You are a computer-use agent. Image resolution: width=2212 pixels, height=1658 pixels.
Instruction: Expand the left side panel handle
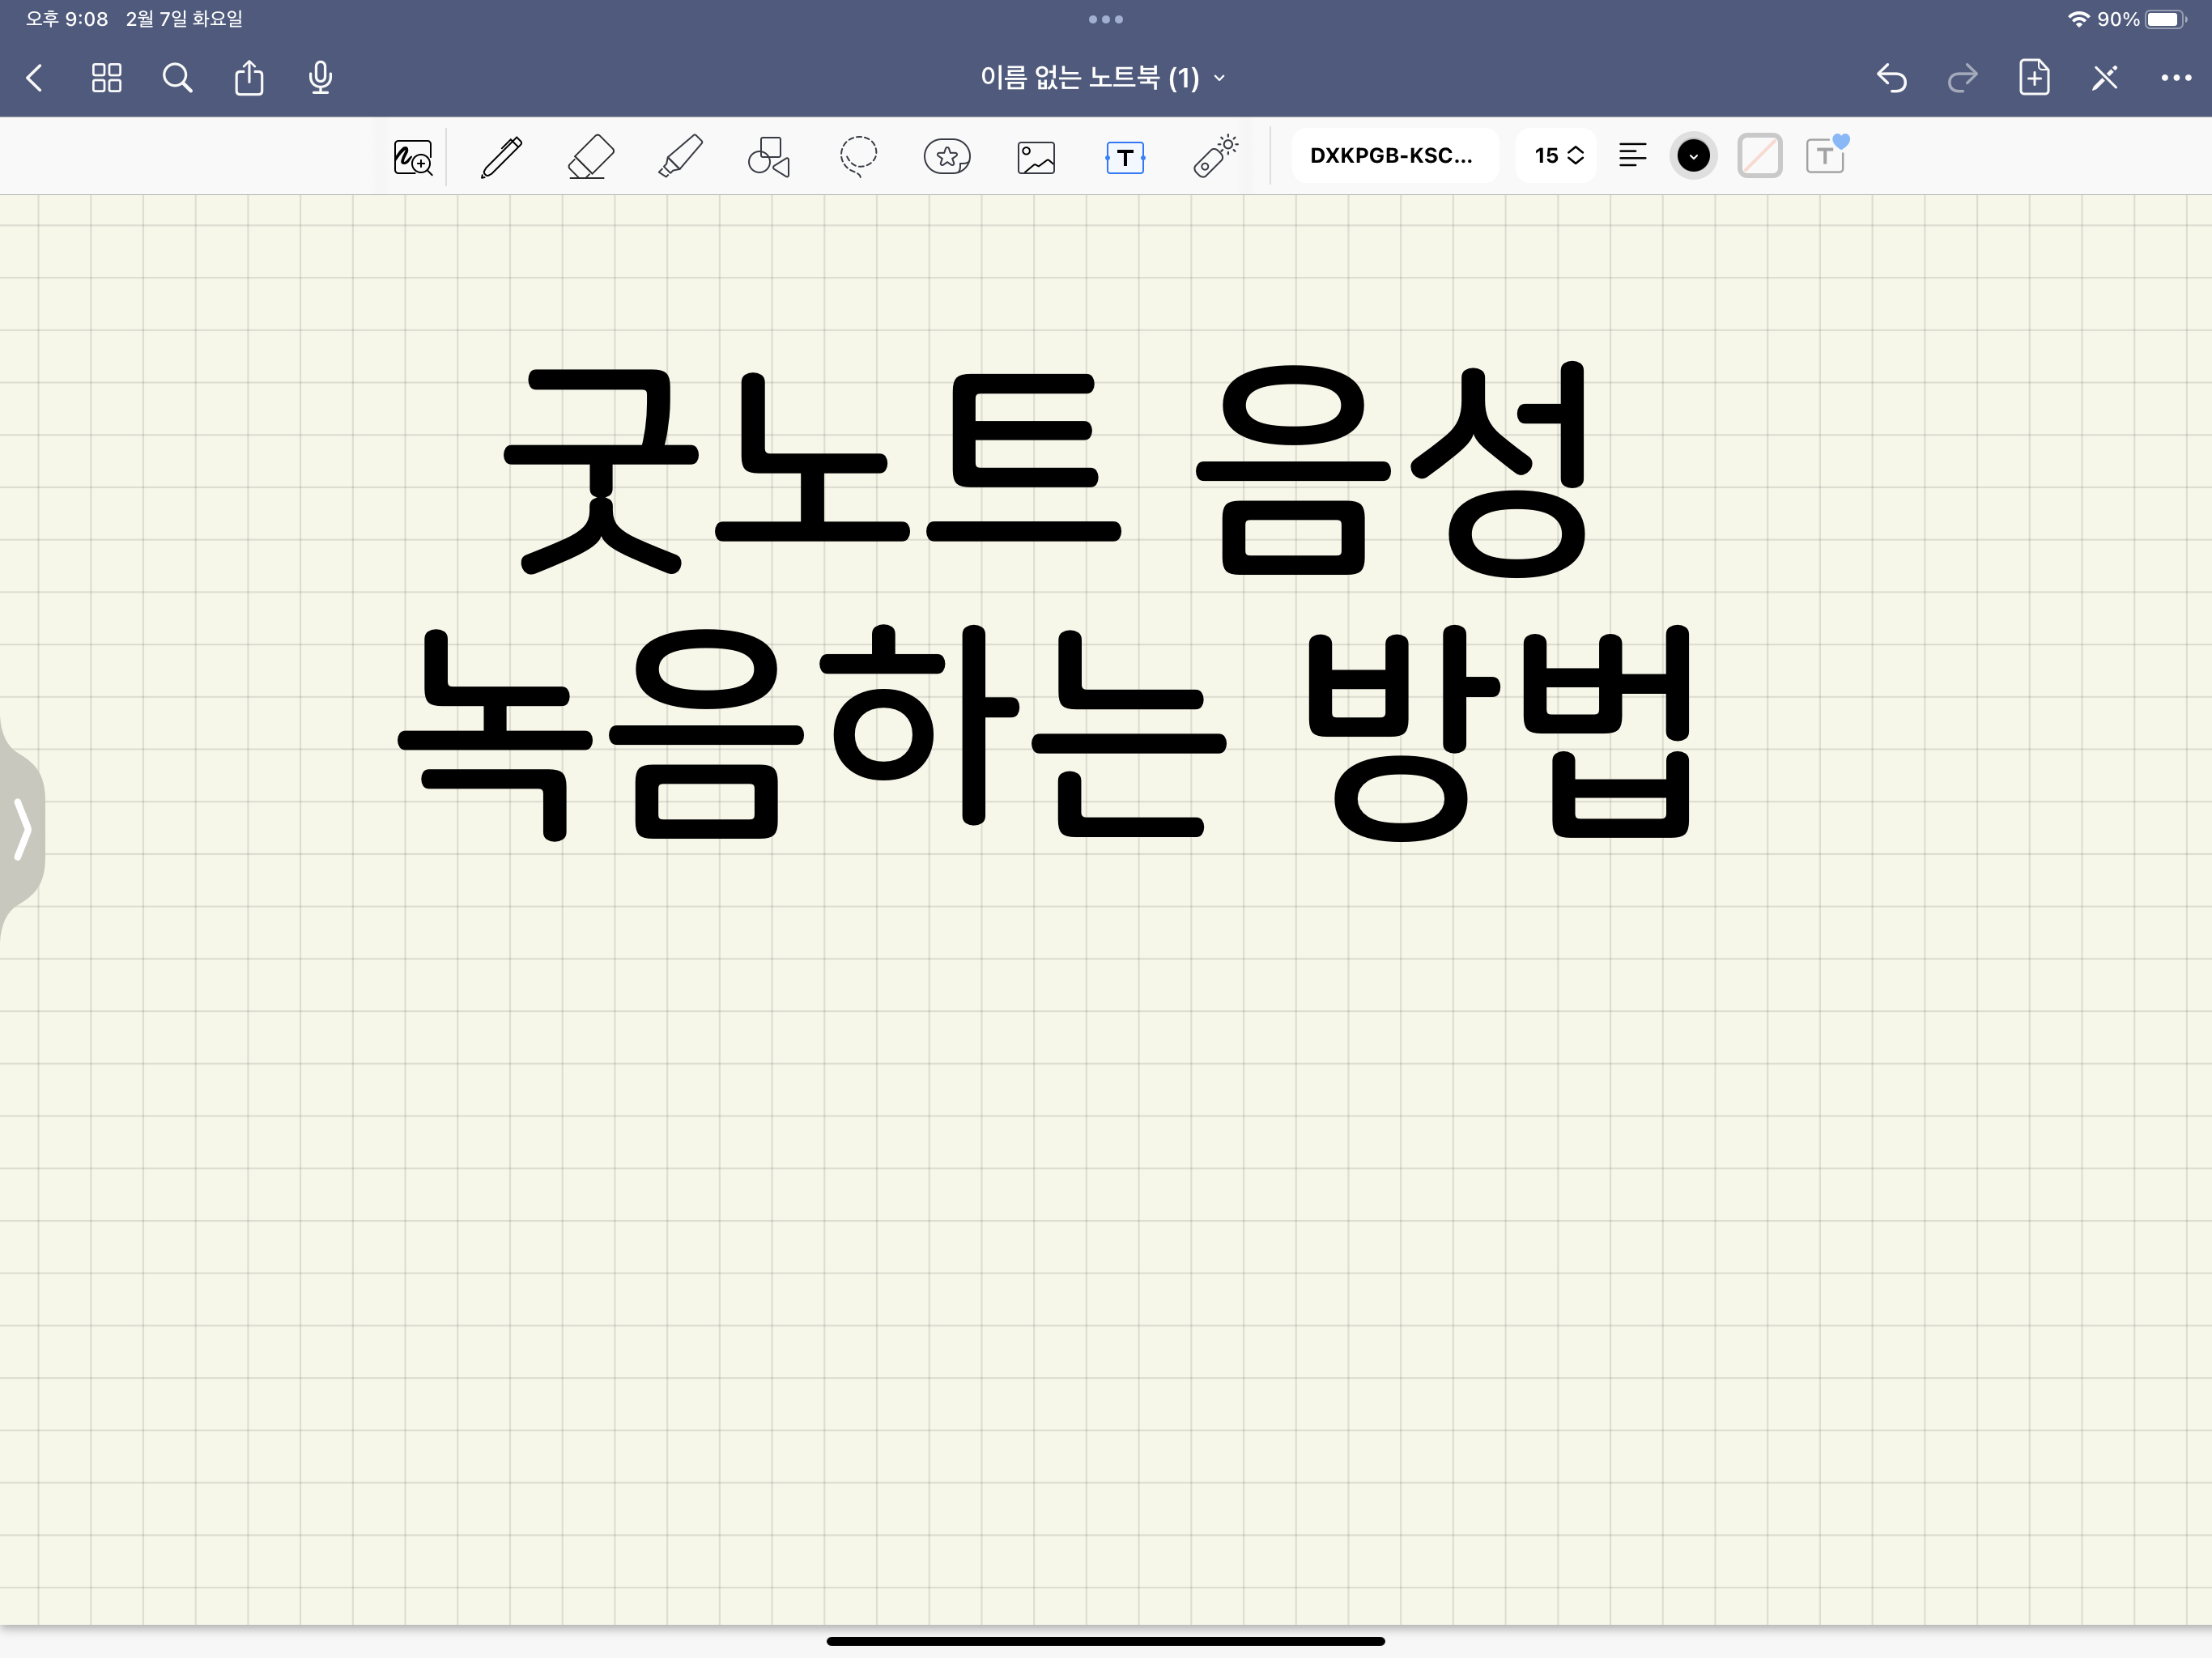click(x=22, y=829)
